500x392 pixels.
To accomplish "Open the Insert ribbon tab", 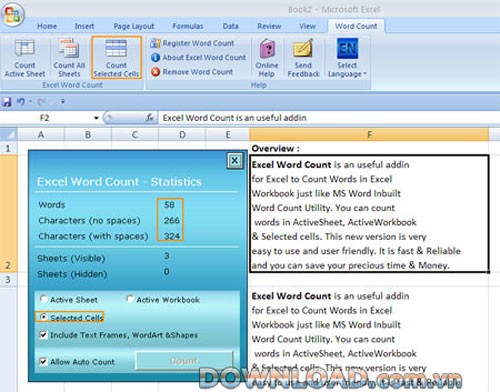I will (84, 26).
